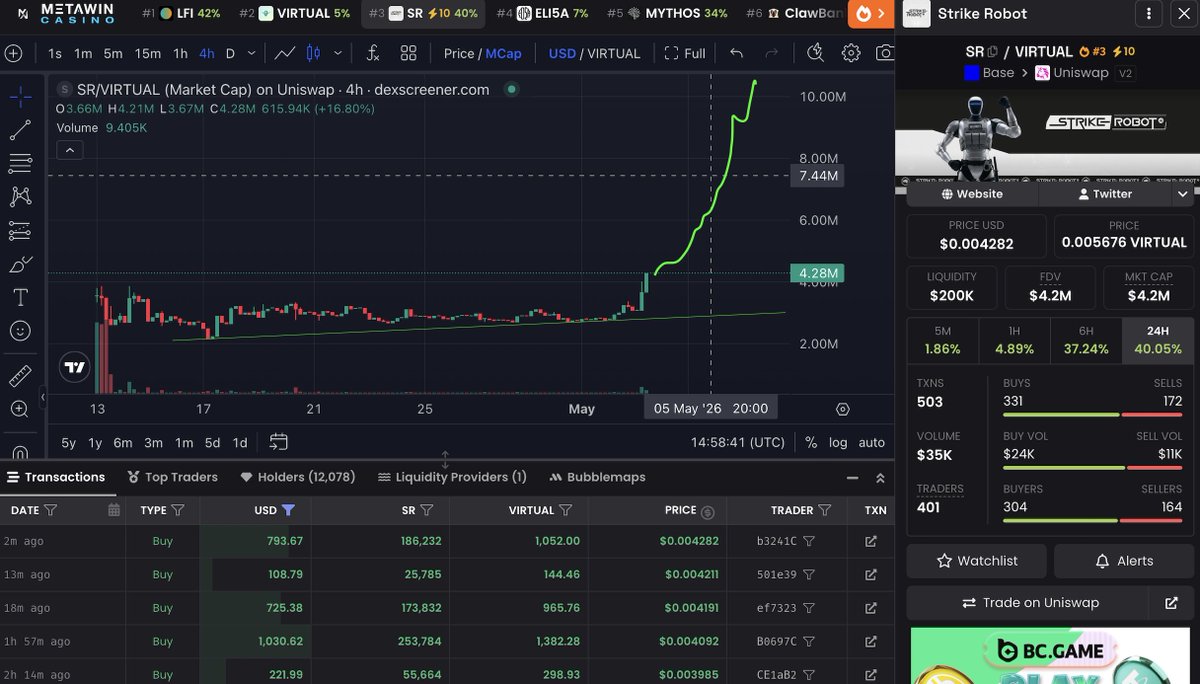Select the Text annotation tool
1200x684 pixels.
[x=20, y=298]
